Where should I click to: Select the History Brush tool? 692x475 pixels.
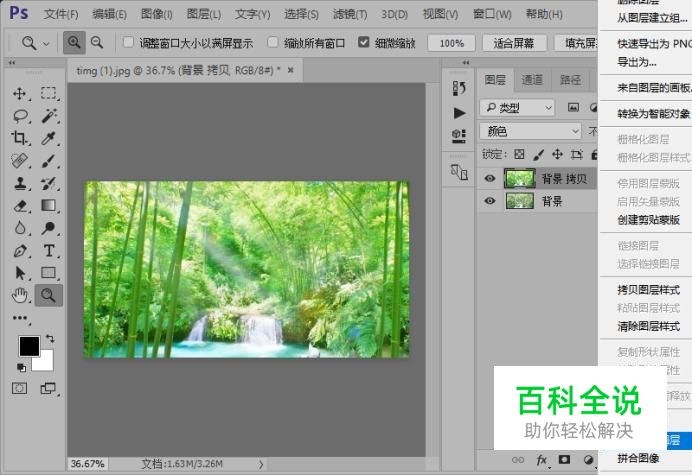click(x=49, y=183)
